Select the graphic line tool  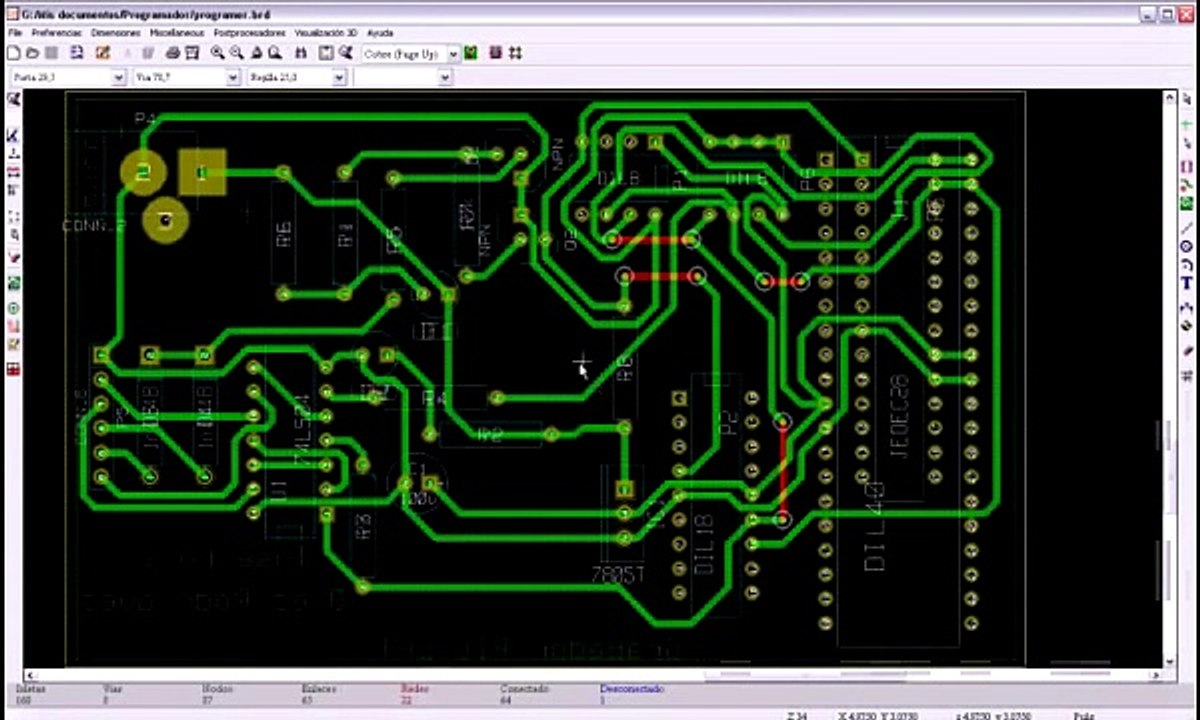click(1187, 228)
